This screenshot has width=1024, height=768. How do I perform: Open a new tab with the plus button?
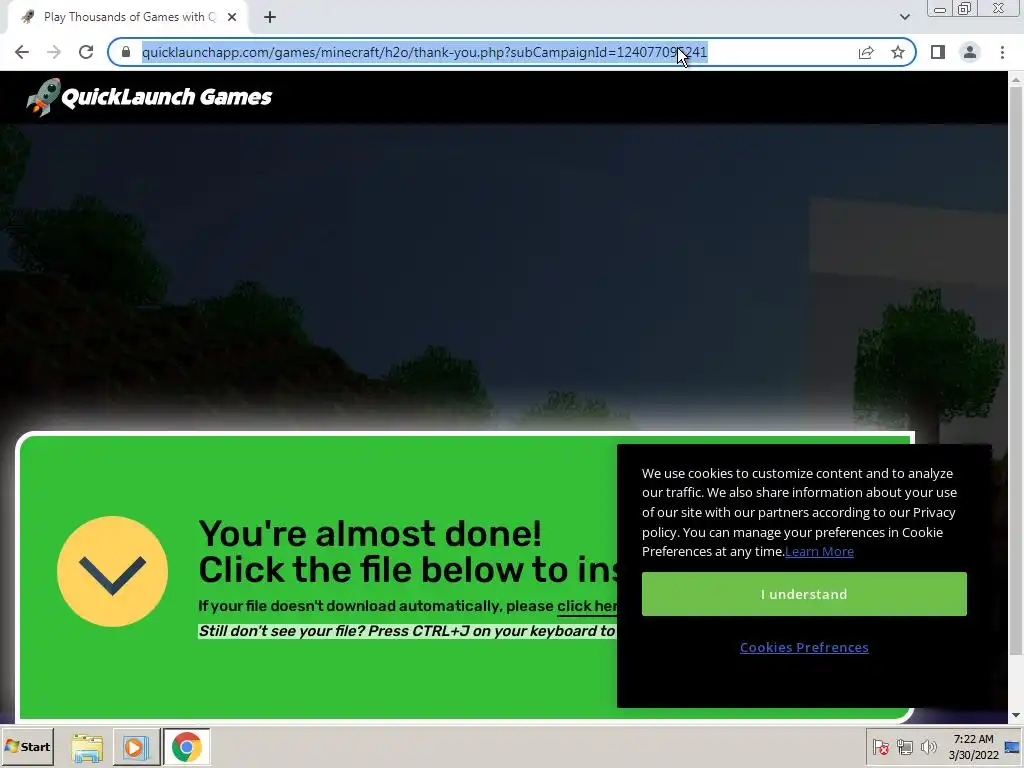(270, 18)
